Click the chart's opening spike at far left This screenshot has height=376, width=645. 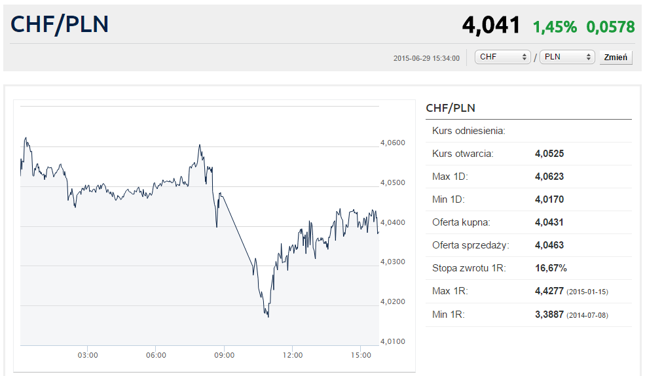(26, 139)
